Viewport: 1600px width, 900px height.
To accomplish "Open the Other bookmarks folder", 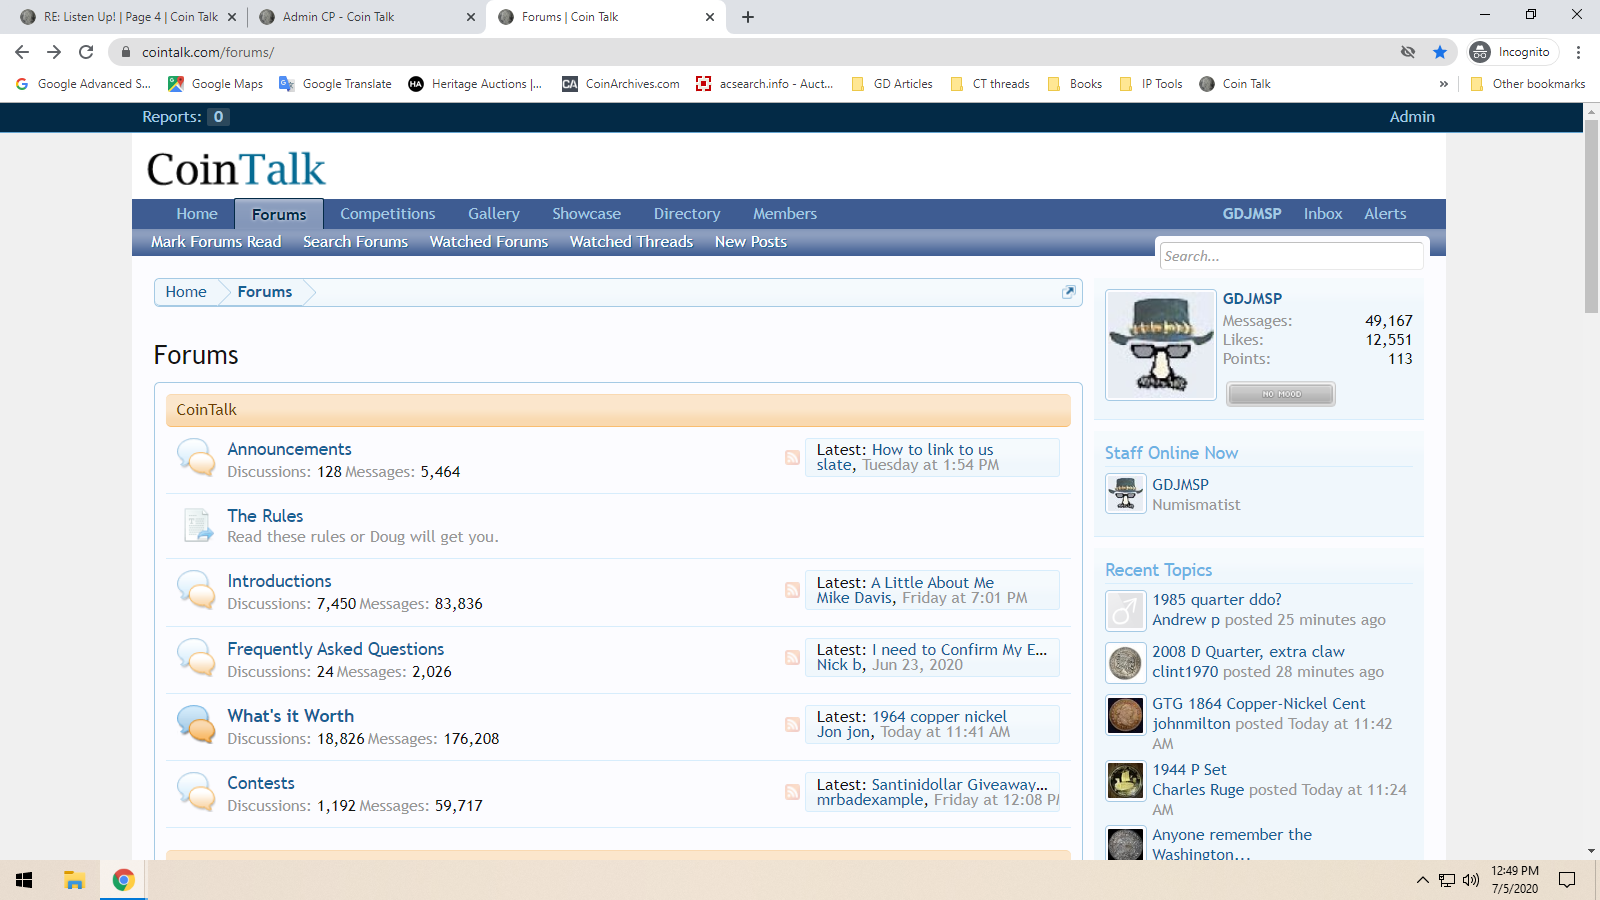I will pos(1527,84).
